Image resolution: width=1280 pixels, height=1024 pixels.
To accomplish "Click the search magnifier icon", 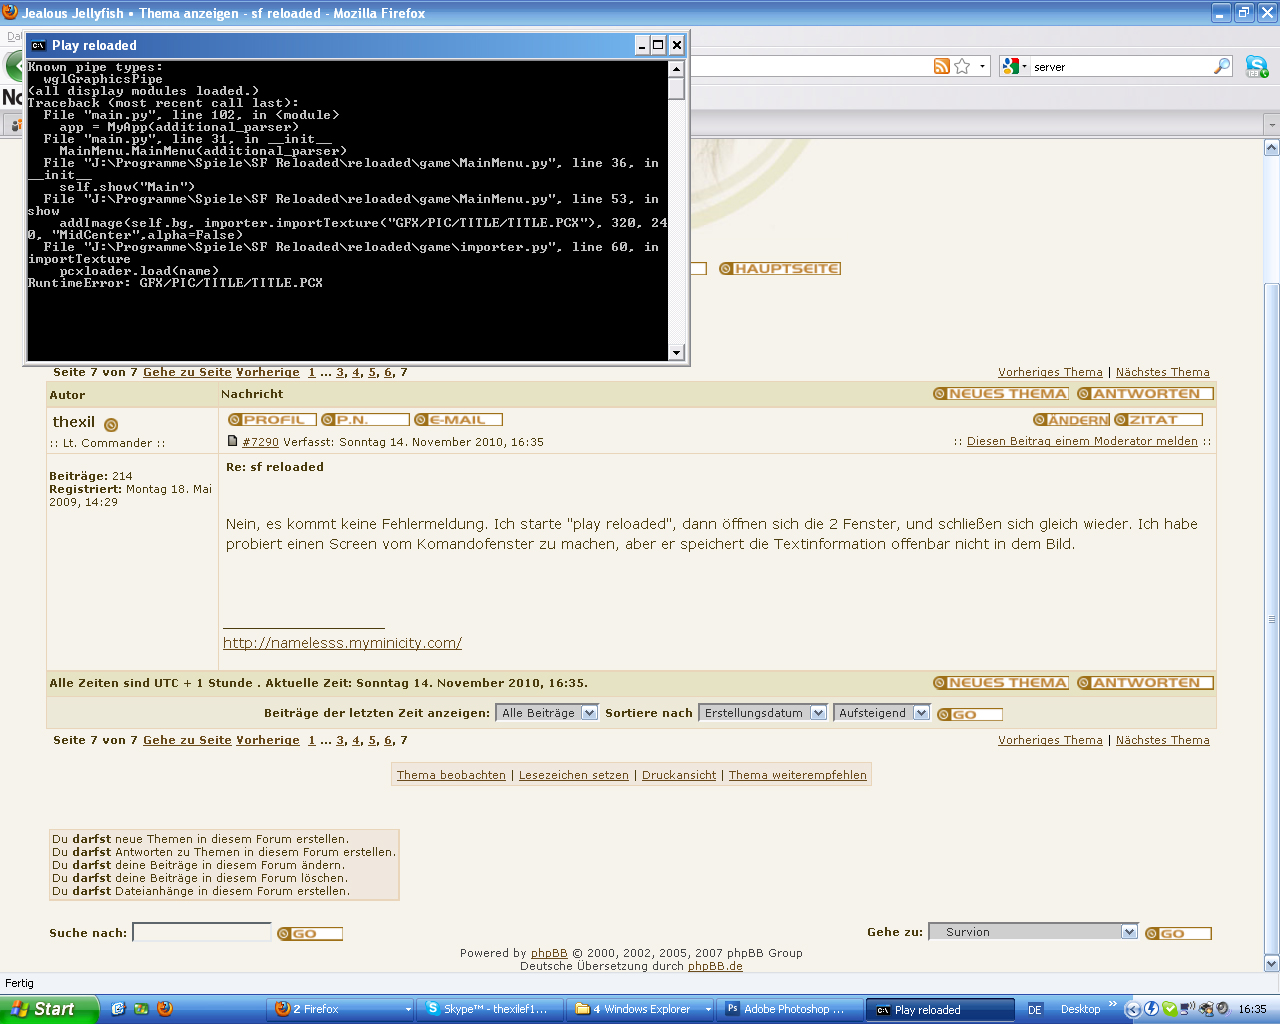I will point(1222,66).
